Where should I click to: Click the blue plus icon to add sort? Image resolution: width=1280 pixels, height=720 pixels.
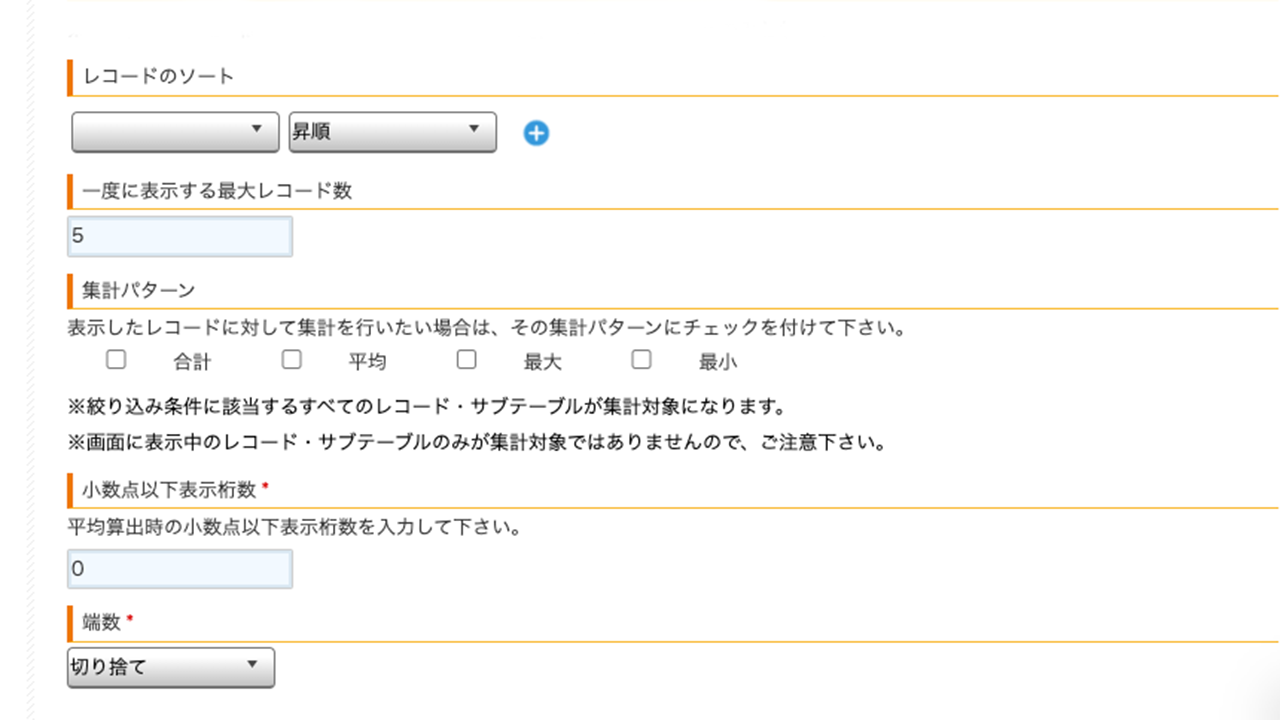point(536,133)
